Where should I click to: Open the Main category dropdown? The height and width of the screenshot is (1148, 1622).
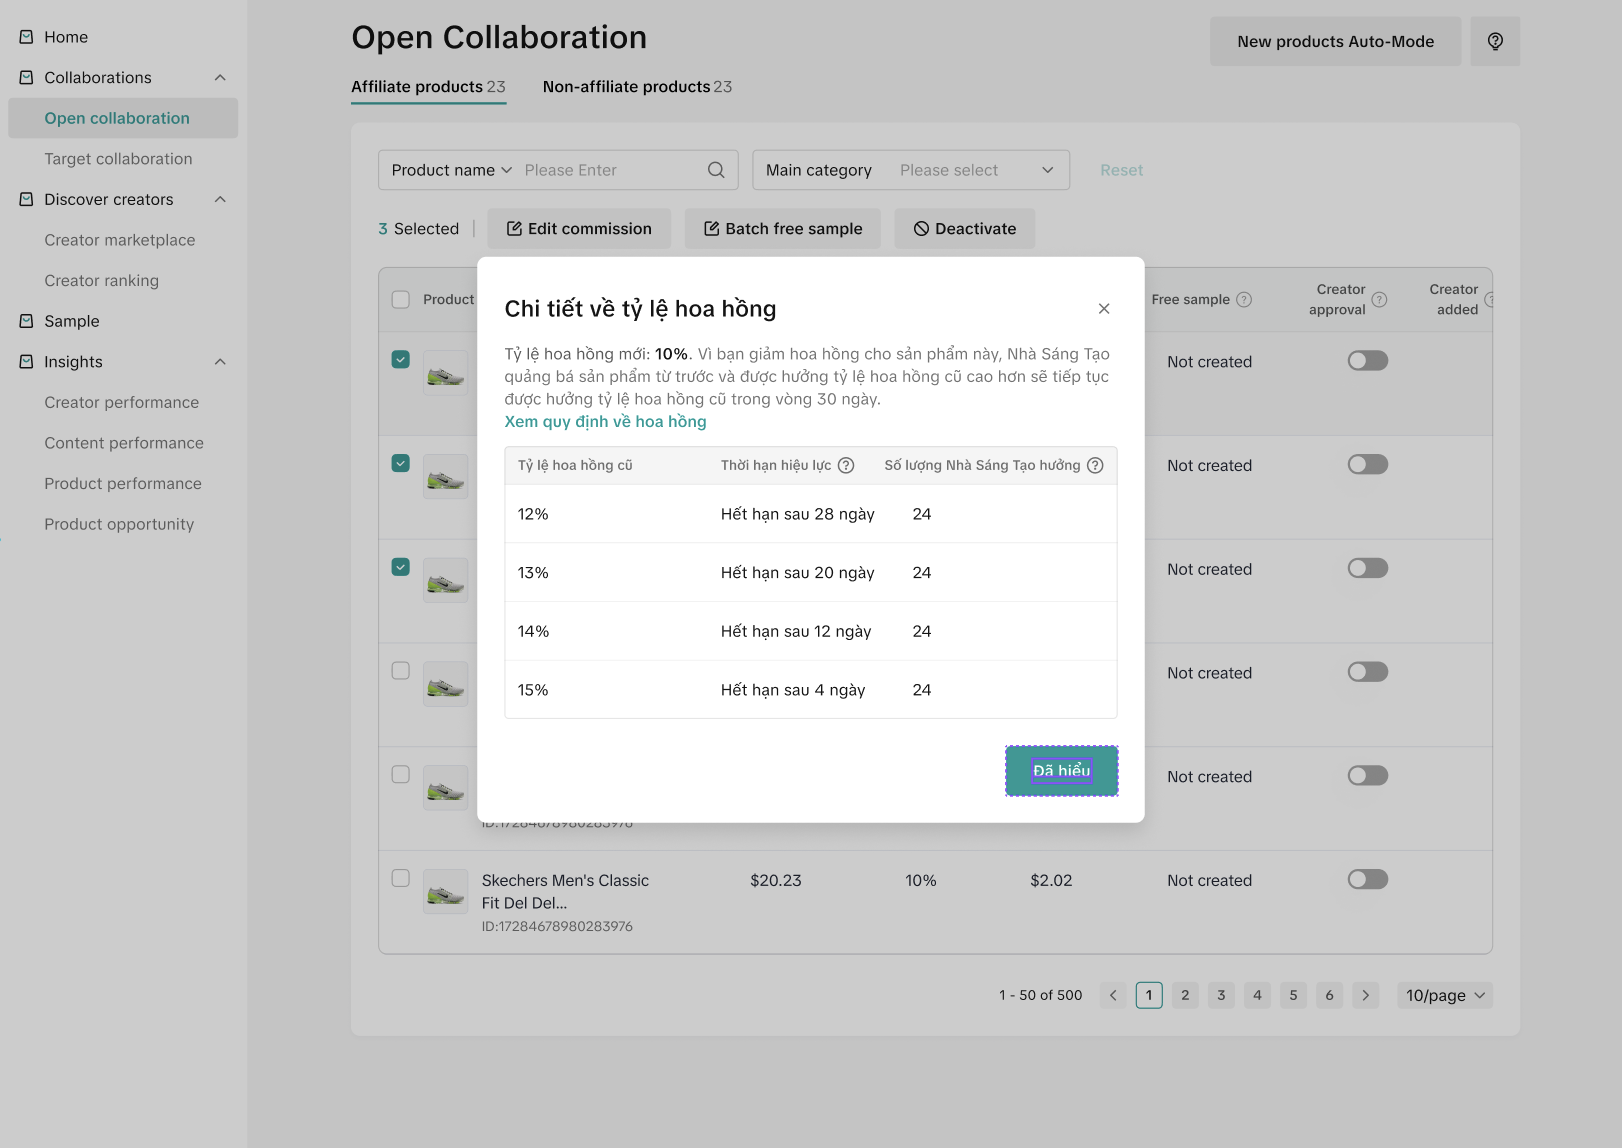click(x=910, y=170)
